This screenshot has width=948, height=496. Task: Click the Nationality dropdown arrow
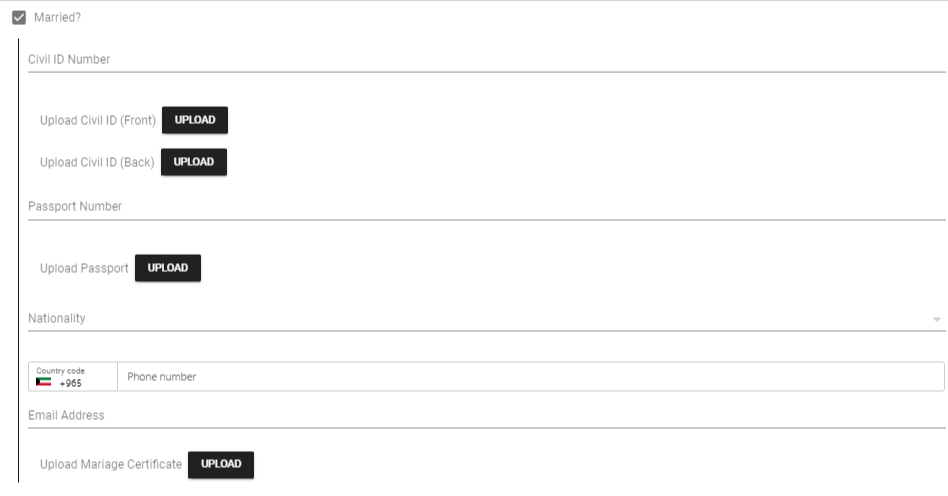(x=936, y=319)
